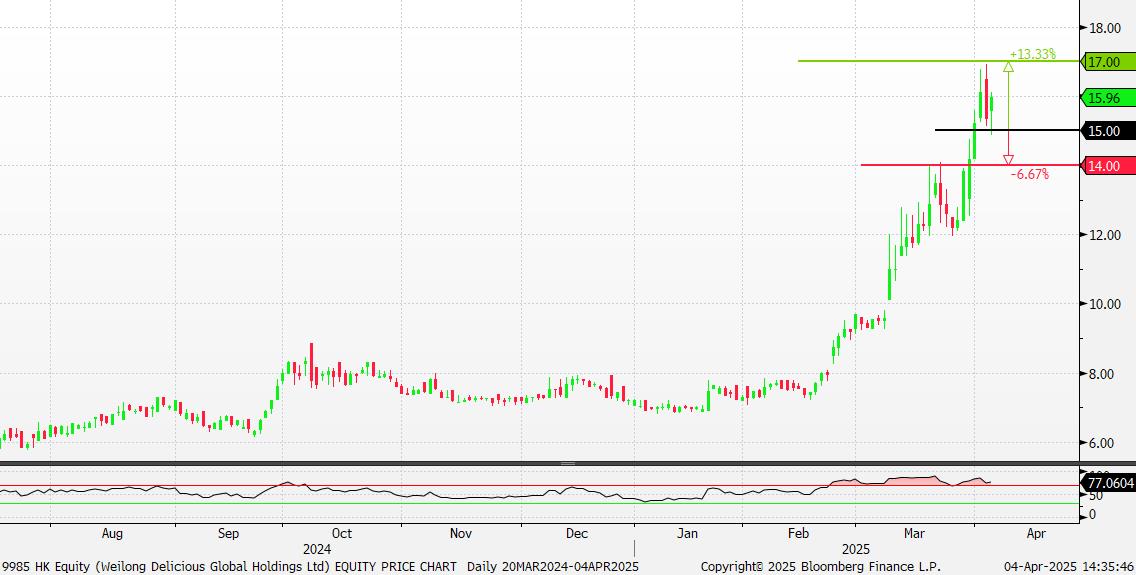Click the 10.00 price axis label

[x=1105, y=304]
